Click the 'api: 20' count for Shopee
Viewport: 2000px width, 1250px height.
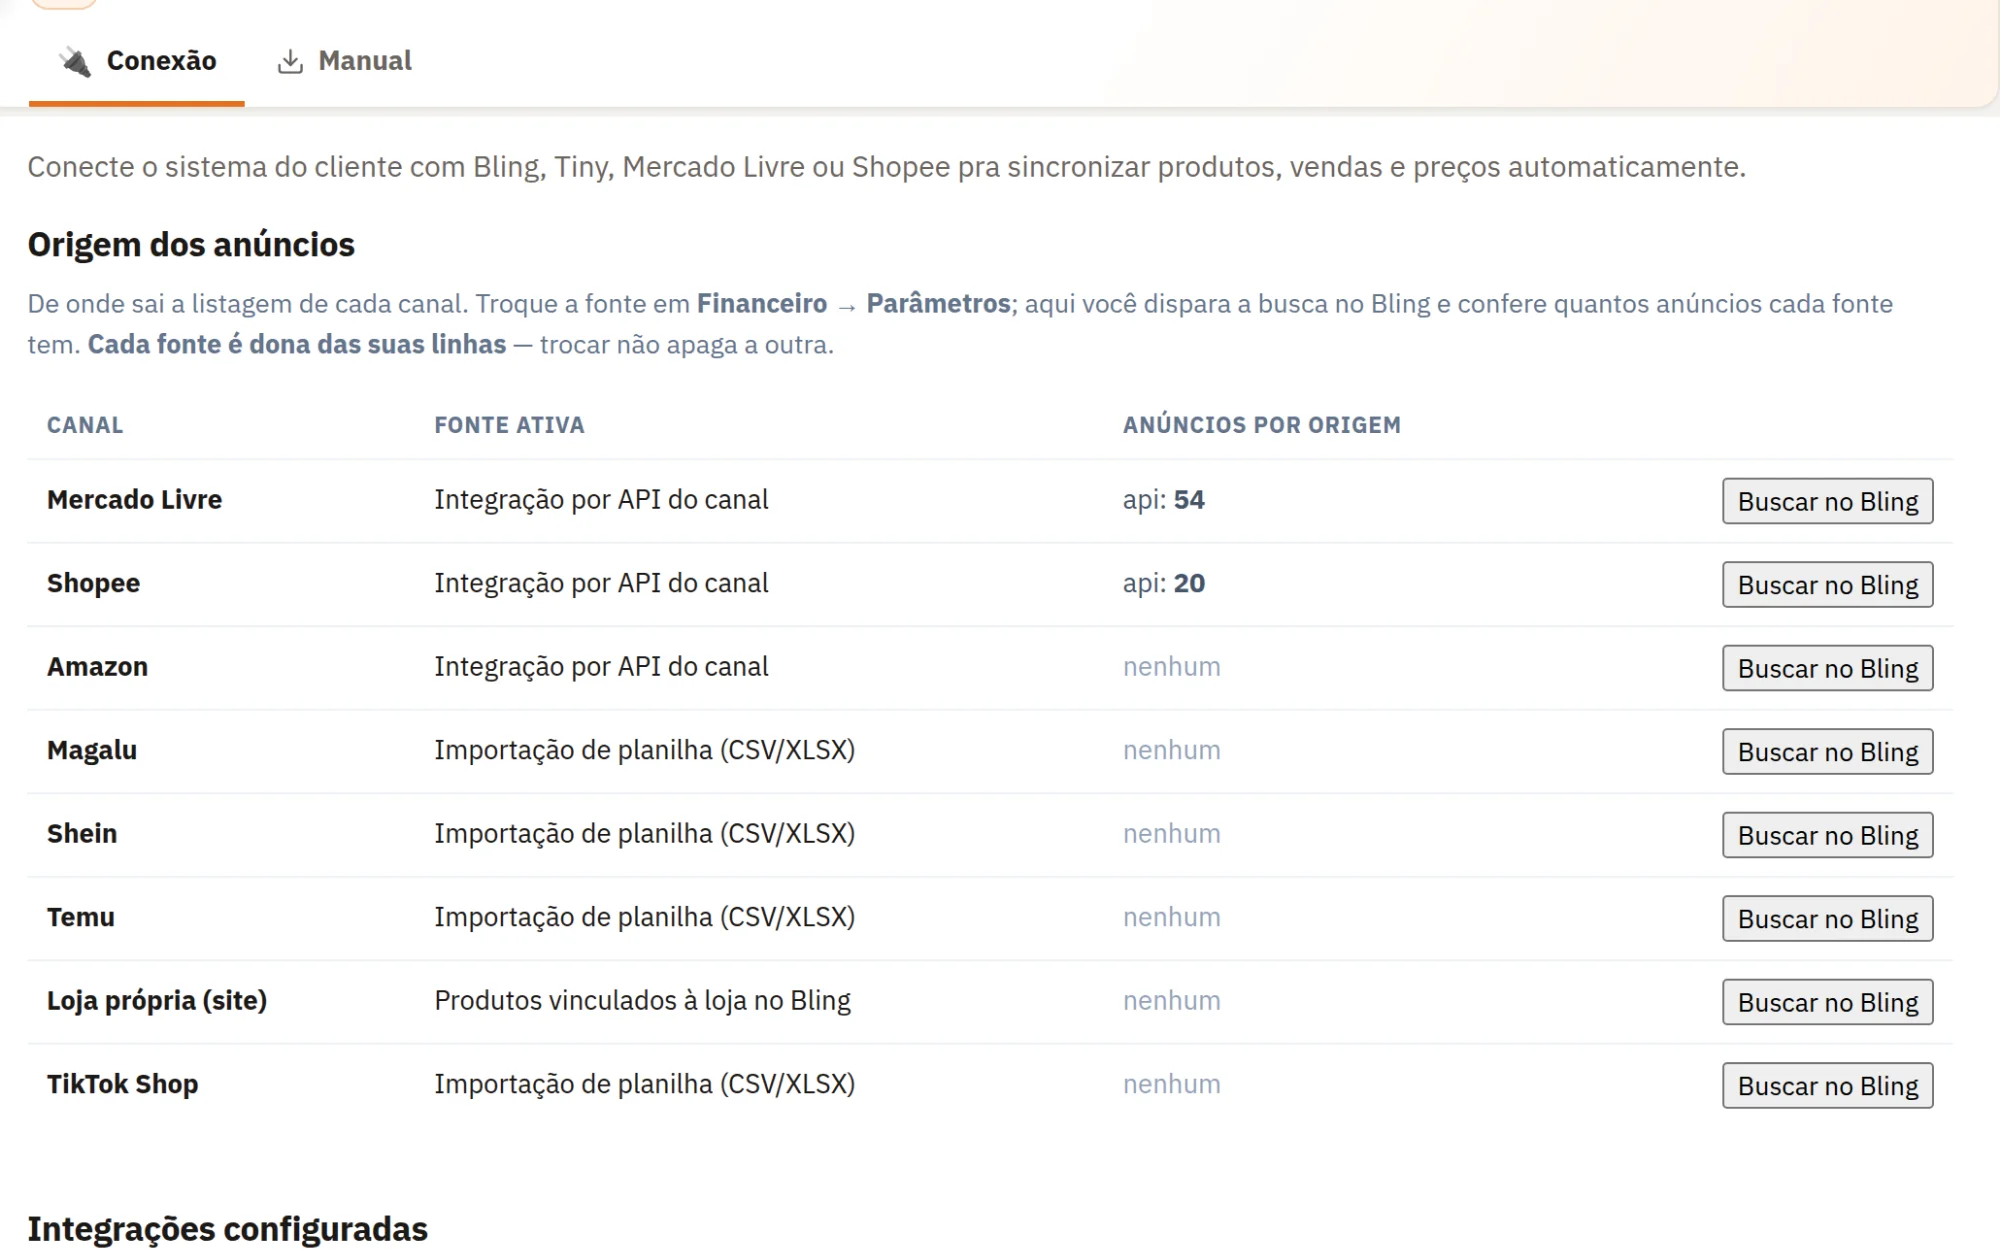[1164, 583]
